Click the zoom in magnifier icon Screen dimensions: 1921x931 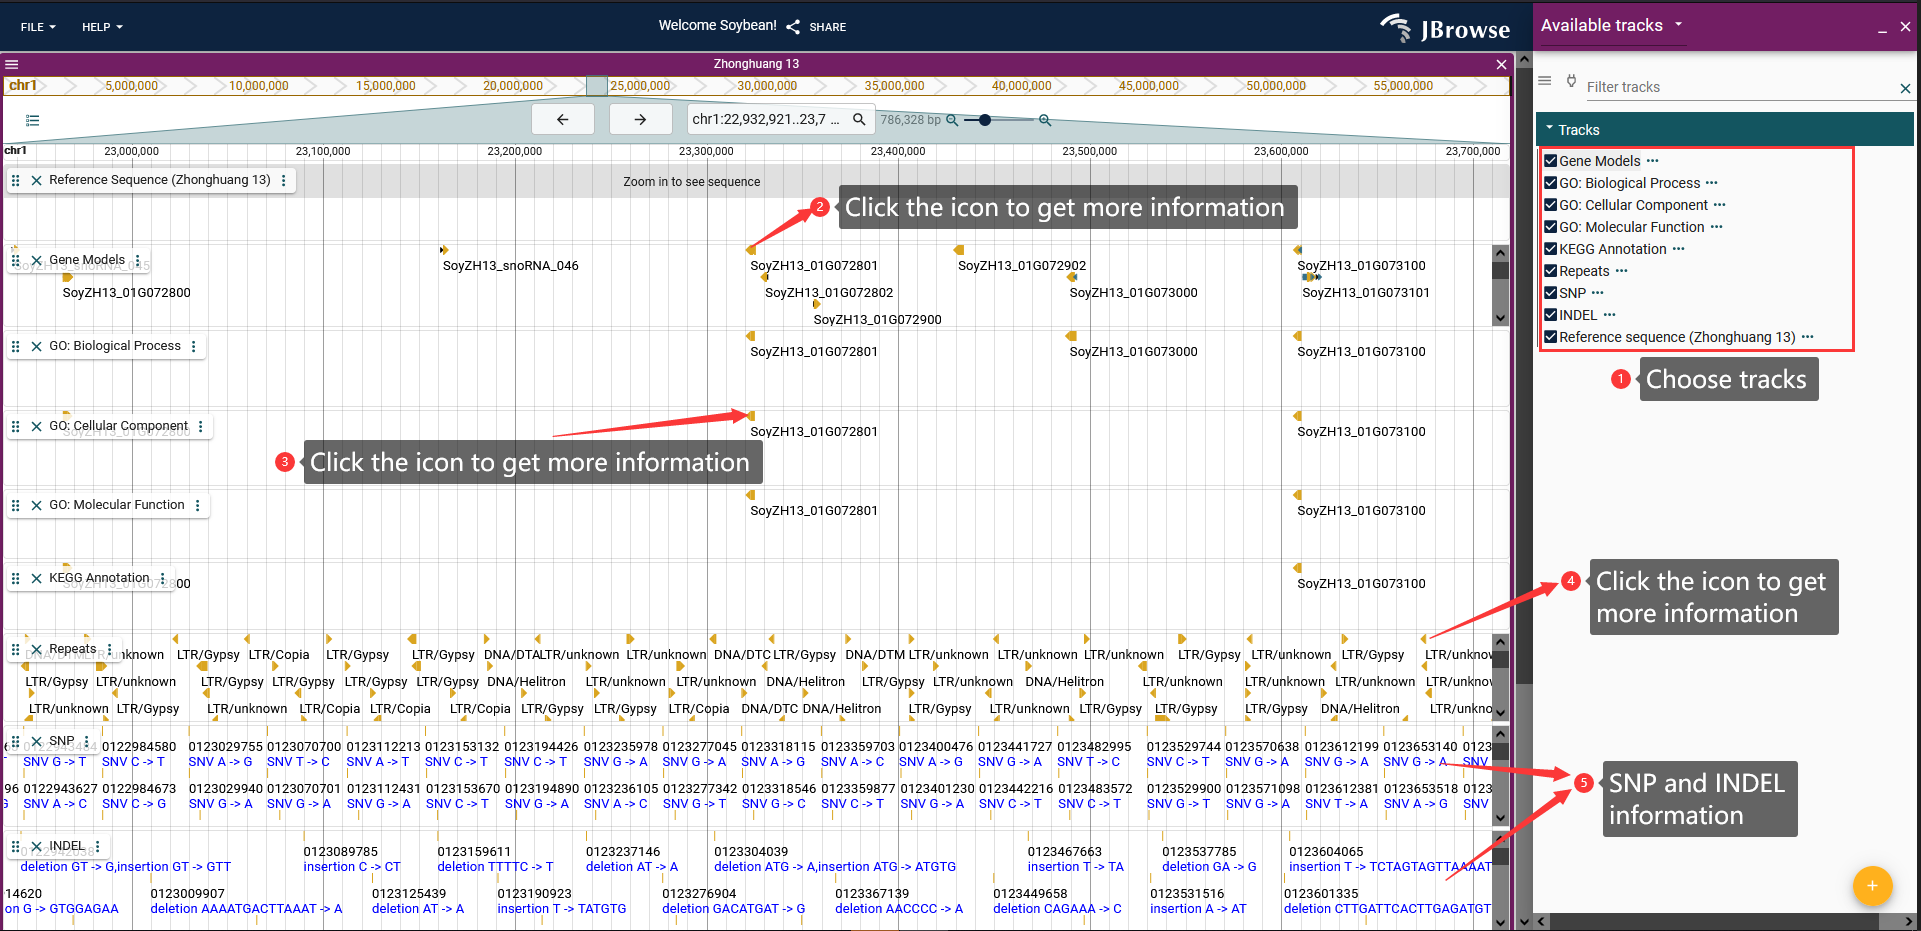point(1044,120)
